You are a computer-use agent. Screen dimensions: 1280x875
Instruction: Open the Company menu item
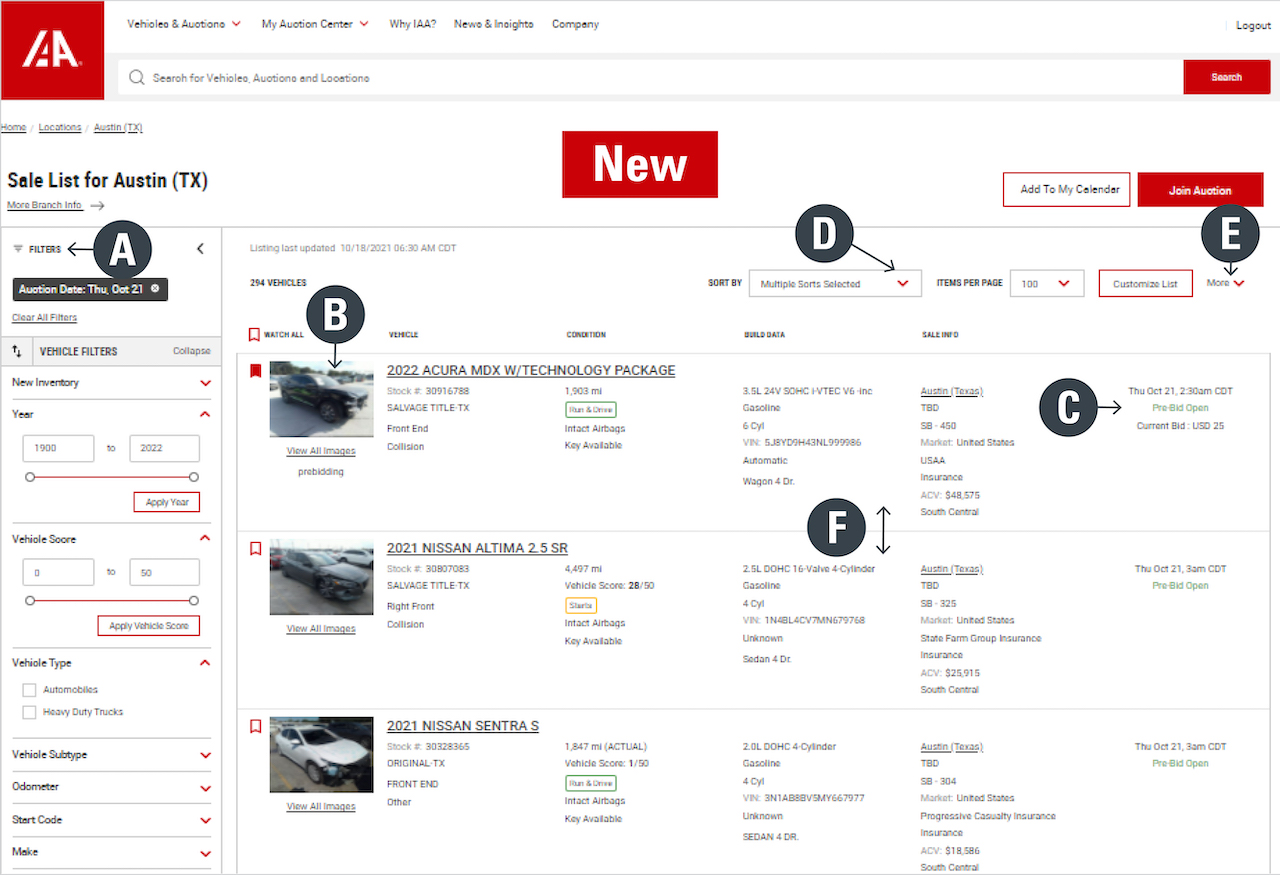(575, 24)
